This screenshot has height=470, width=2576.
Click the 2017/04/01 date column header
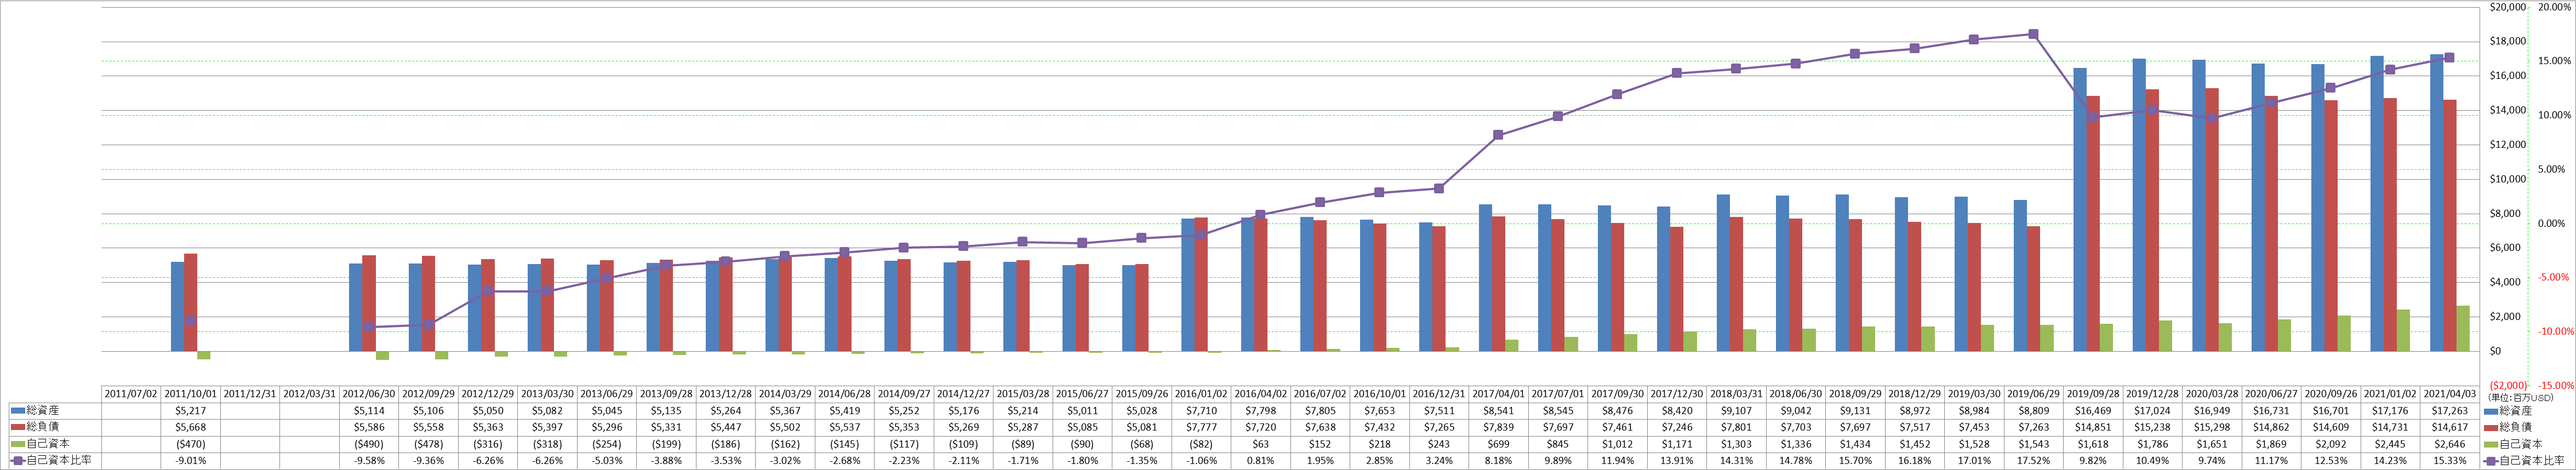click(x=1498, y=394)
